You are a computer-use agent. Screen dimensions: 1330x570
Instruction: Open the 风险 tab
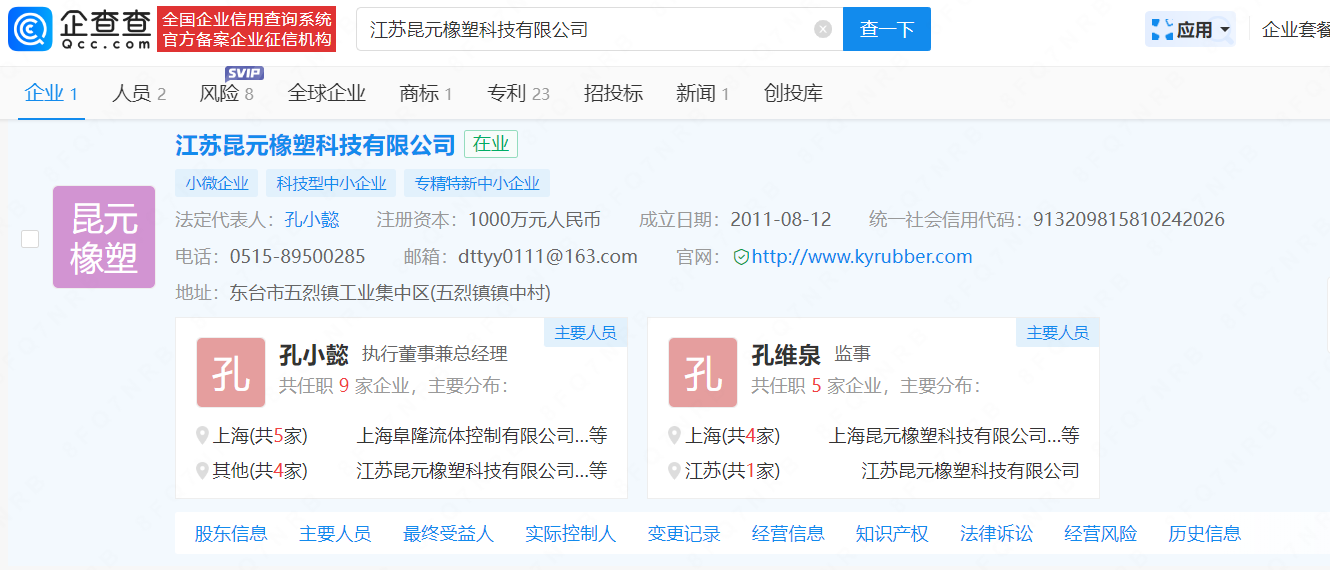(227, 93)
